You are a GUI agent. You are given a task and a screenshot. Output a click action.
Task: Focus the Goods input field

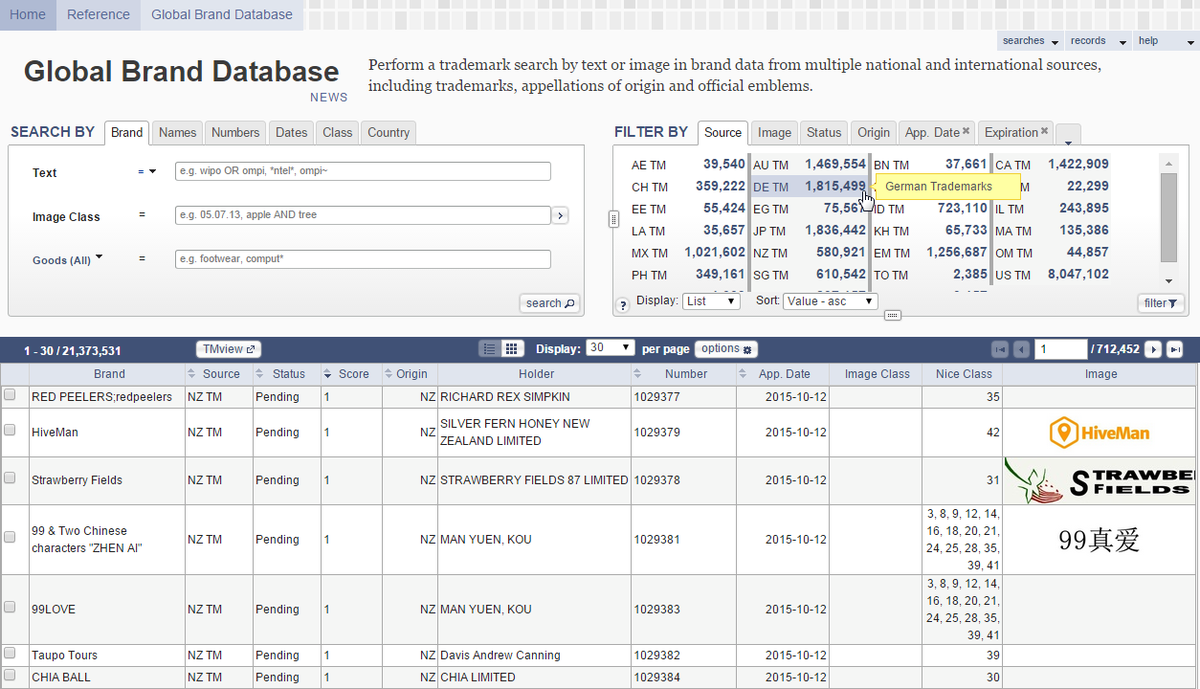[363, 259]
